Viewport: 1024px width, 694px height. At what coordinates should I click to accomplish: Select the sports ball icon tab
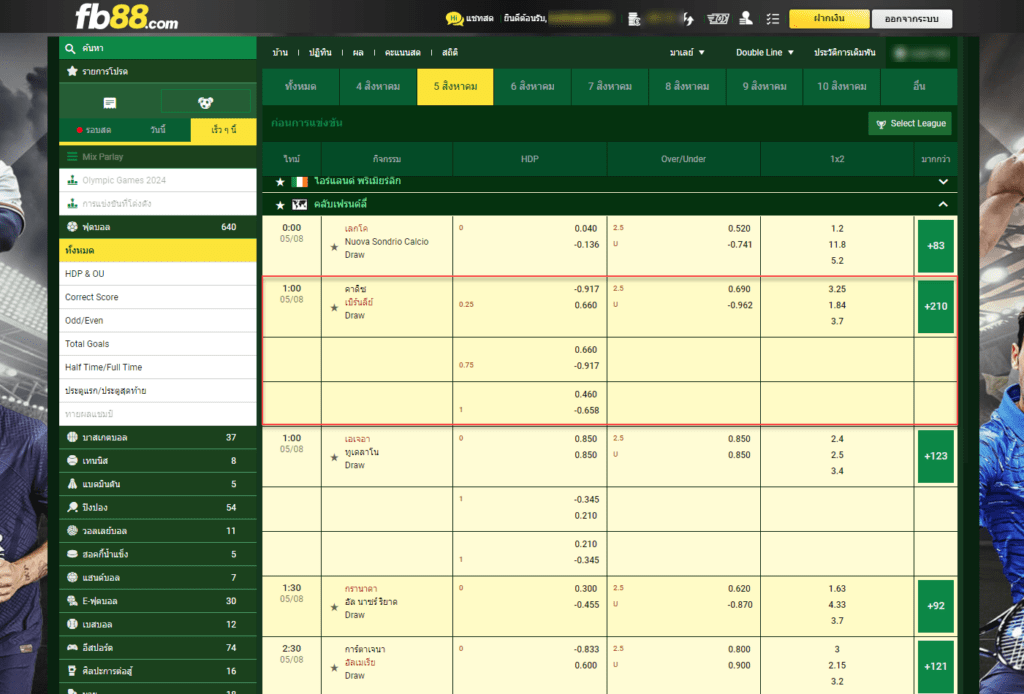click(206, 103)
